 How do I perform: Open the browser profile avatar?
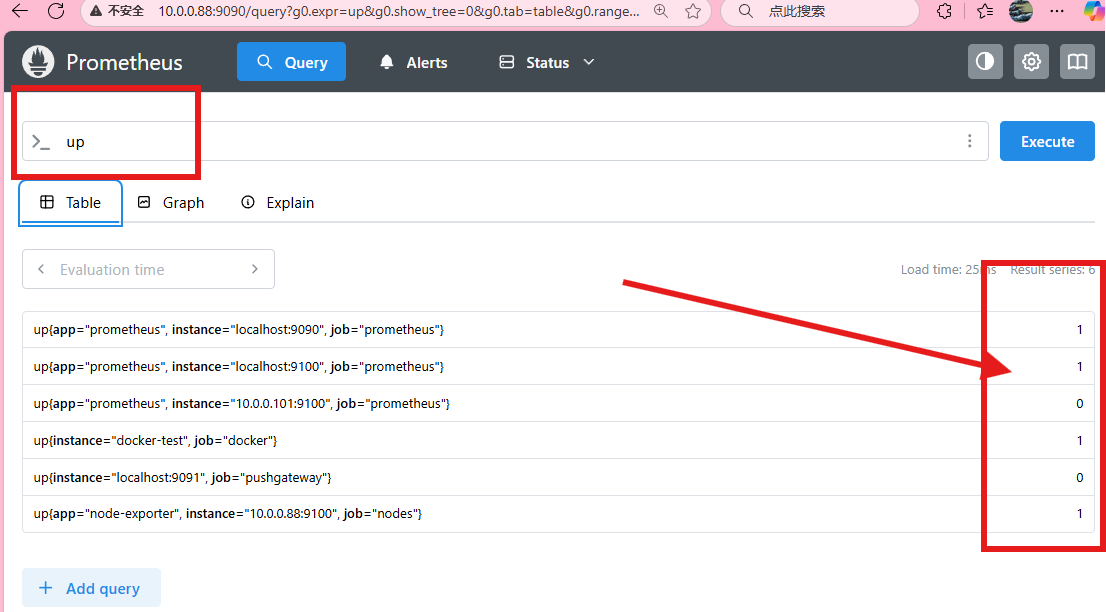pyautogui.click(x=1021, y=11)
